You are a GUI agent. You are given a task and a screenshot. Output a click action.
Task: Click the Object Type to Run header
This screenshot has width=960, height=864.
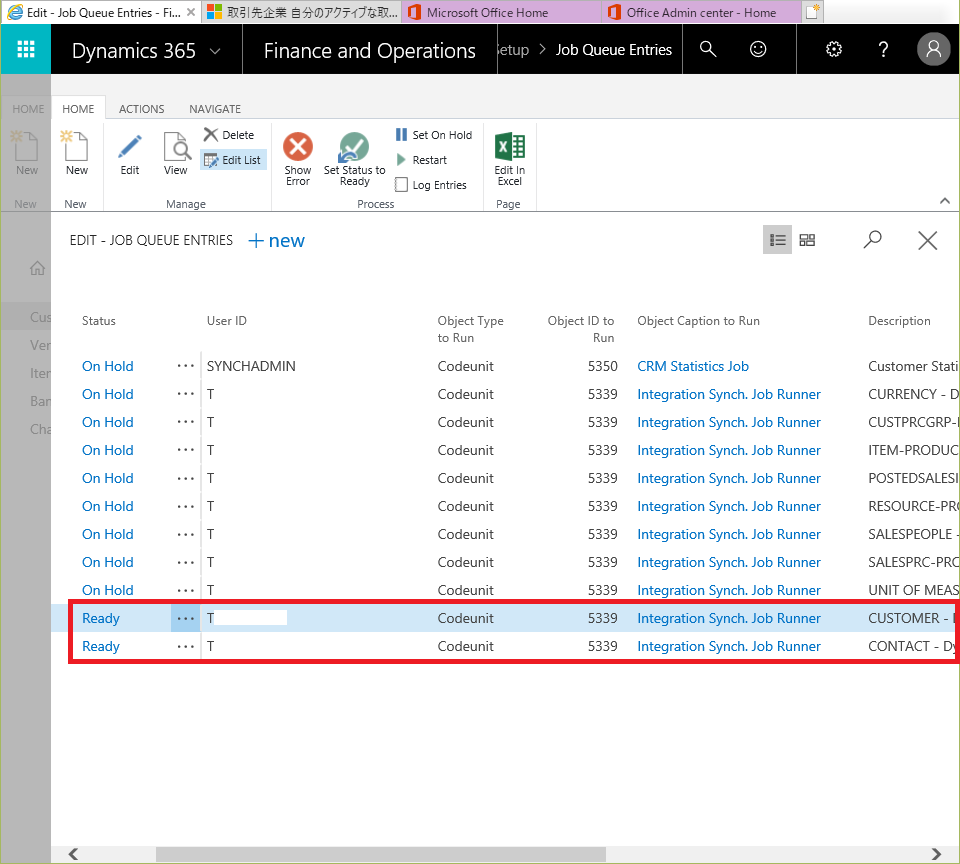(x=470, y=329)
